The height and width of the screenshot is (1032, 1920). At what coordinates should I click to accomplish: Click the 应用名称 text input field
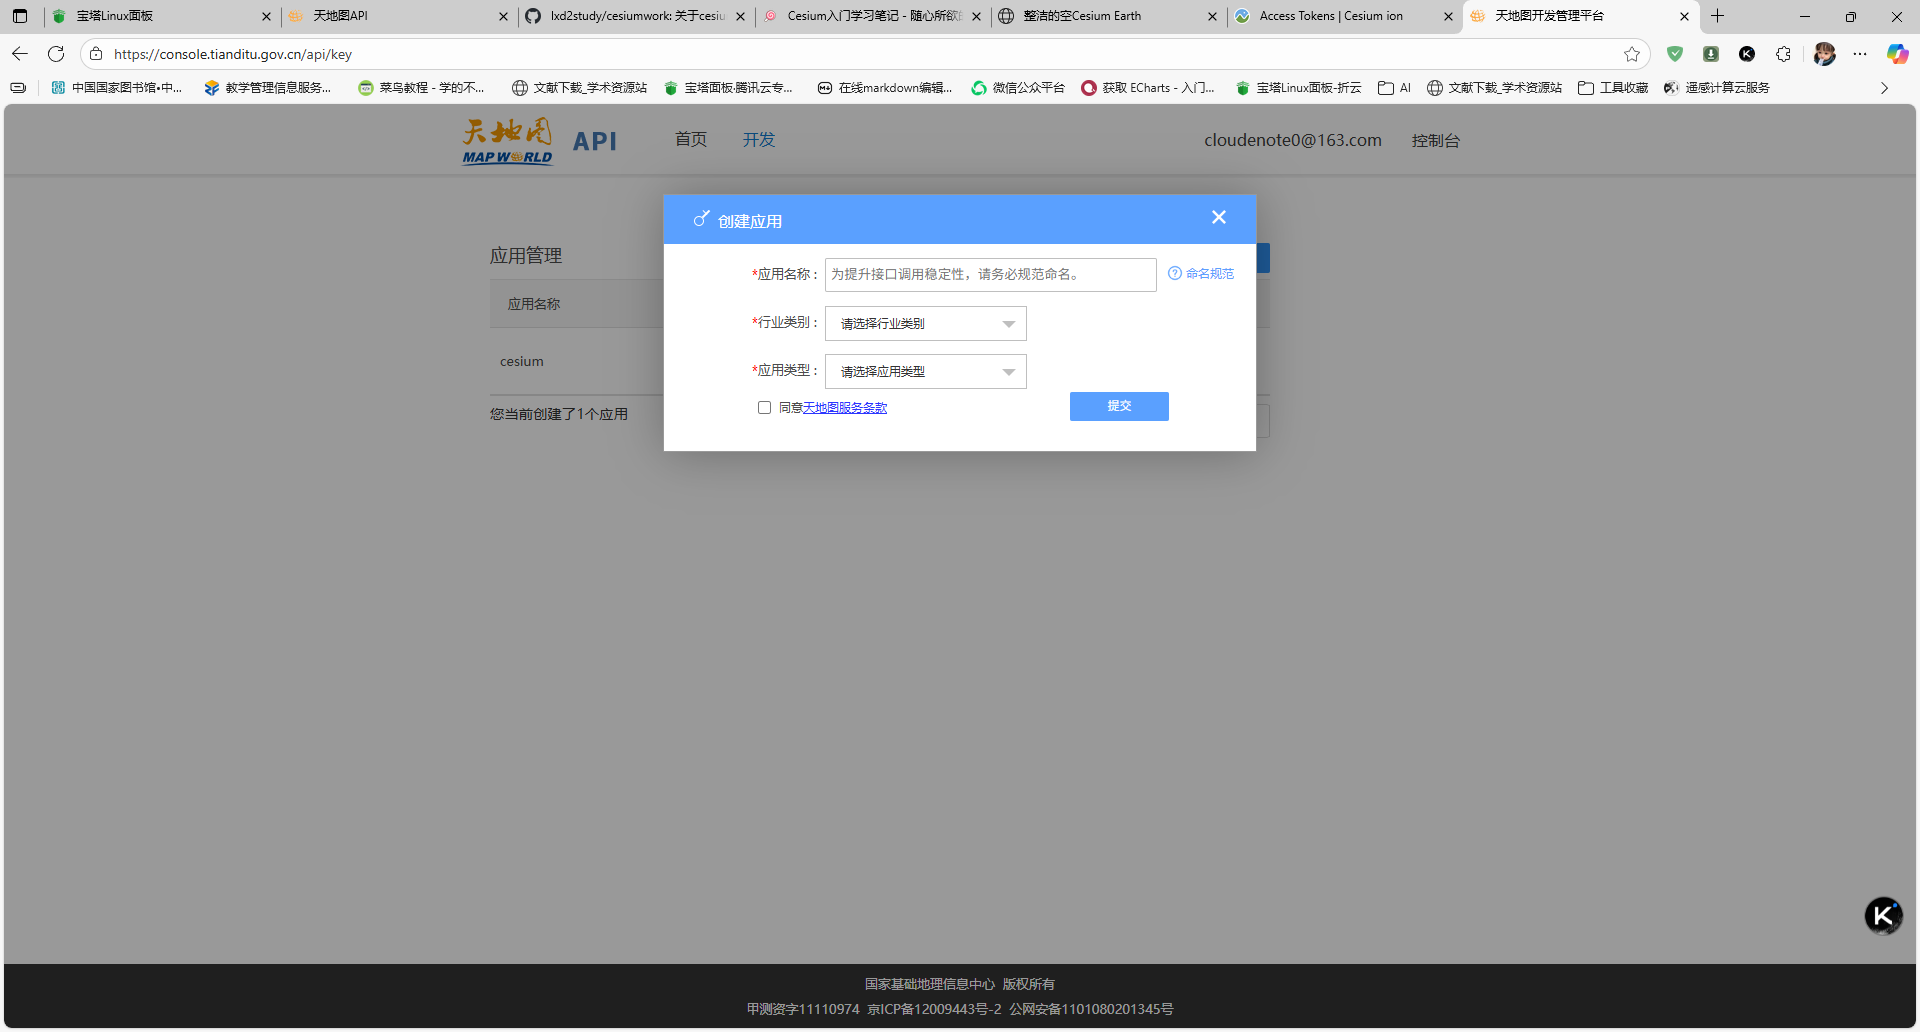(990, 275)
